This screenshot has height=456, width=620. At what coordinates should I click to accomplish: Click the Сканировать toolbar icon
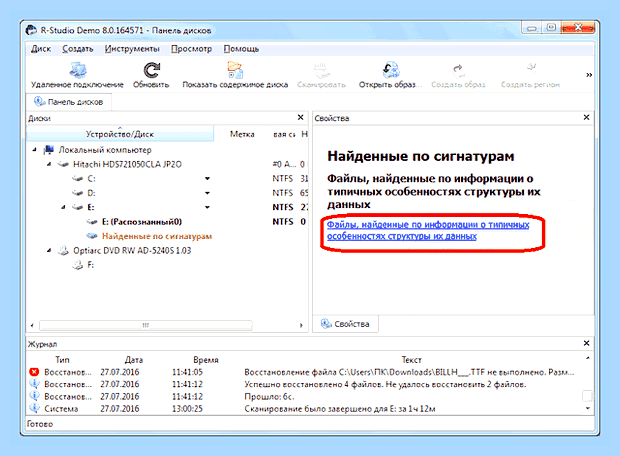(321, 70)
